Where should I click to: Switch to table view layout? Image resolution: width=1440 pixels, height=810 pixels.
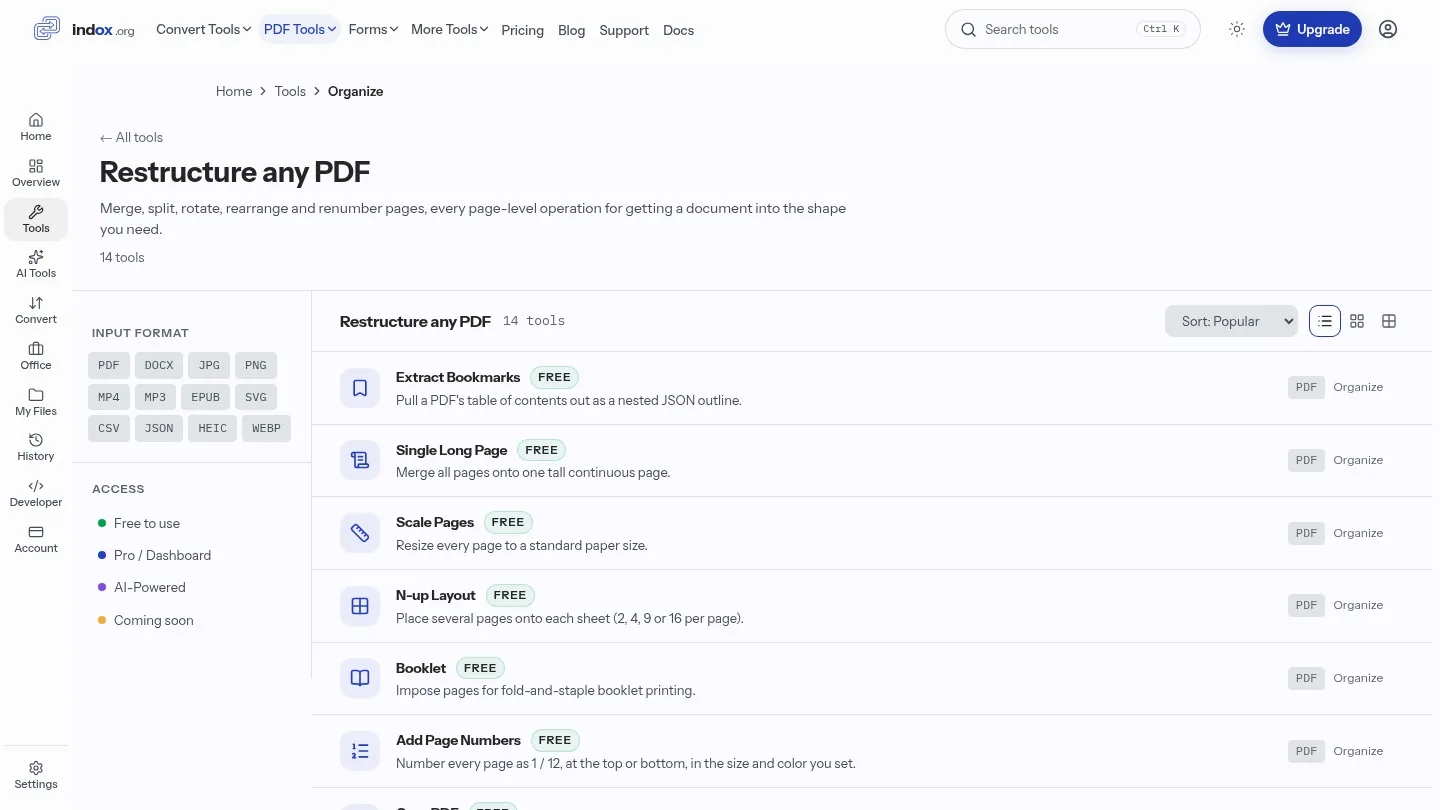(1389, 321)
